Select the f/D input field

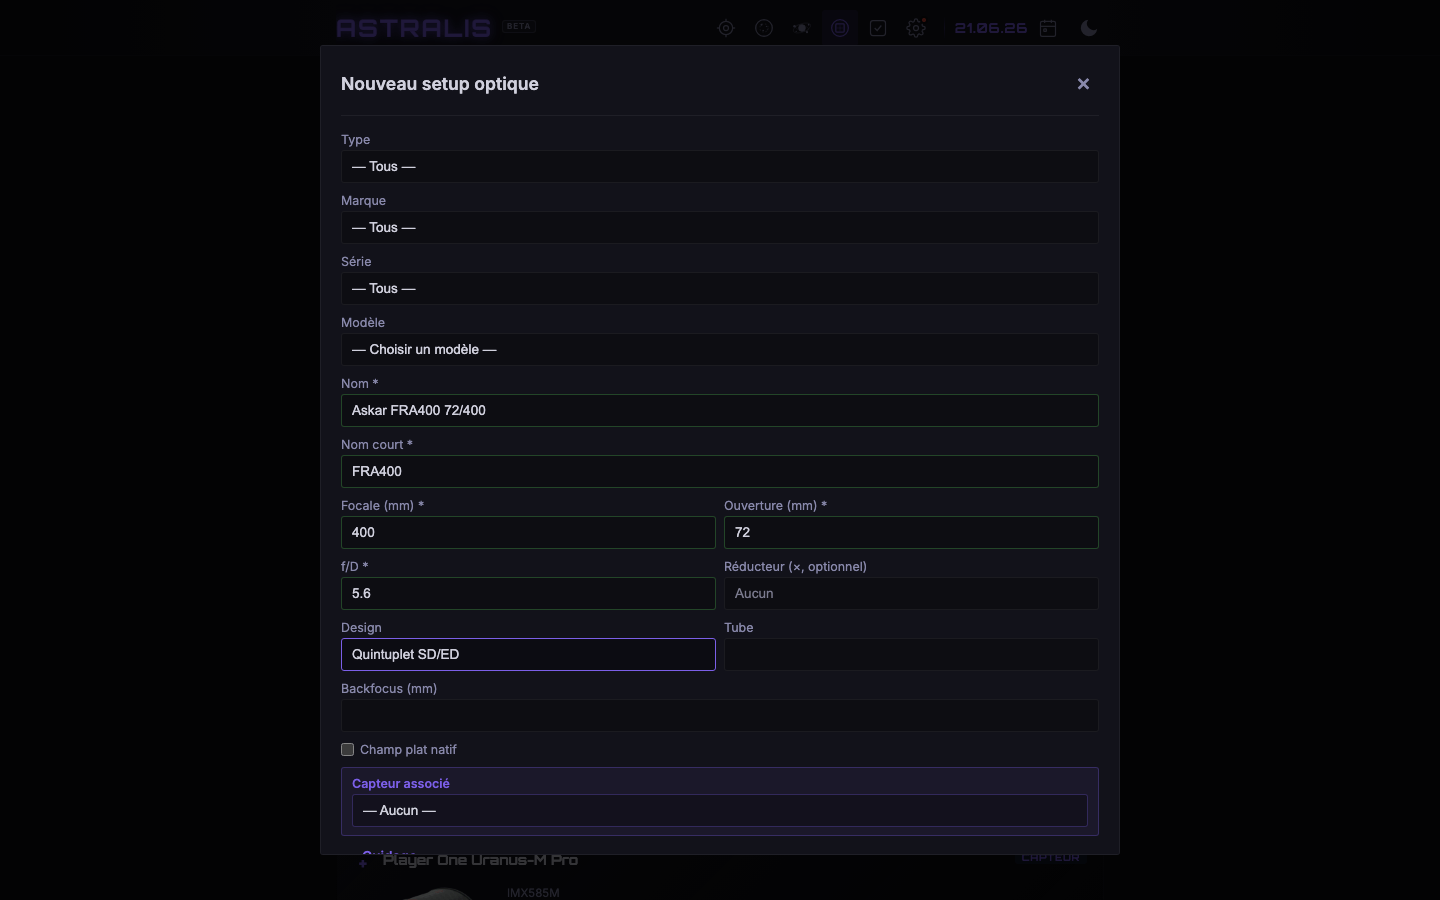[528, 594]
